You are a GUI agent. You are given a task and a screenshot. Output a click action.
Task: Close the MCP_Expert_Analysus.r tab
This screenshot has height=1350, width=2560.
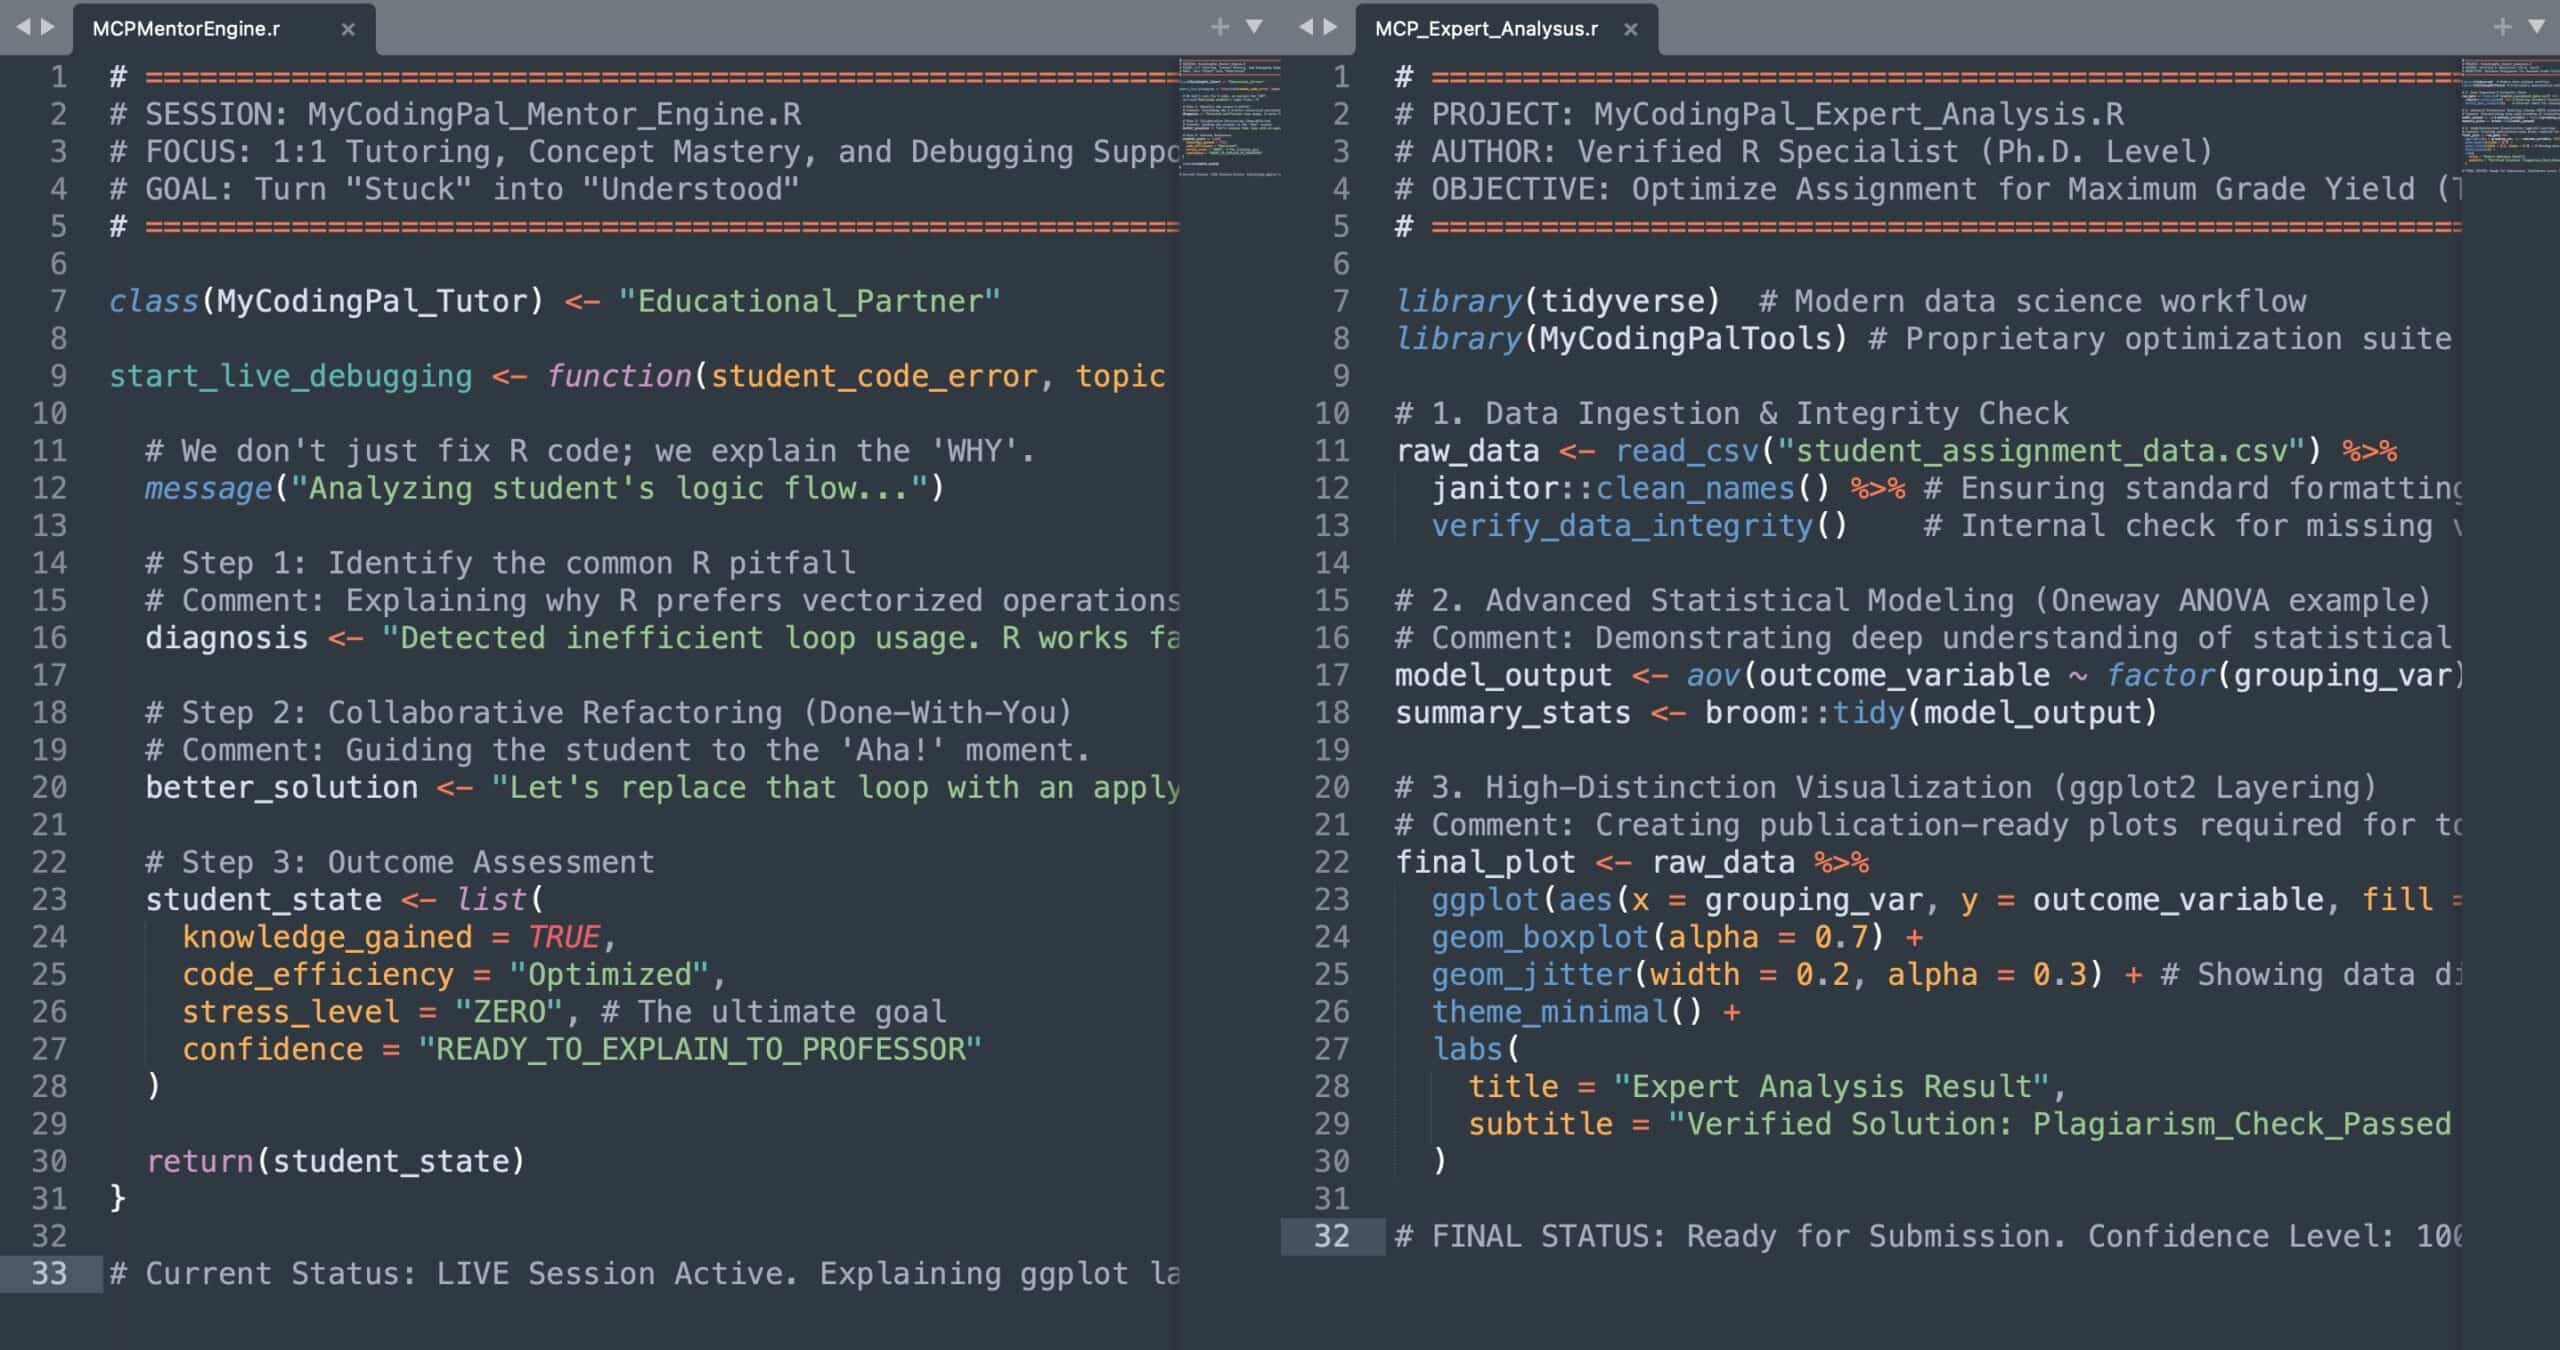tap(1631, 29)
